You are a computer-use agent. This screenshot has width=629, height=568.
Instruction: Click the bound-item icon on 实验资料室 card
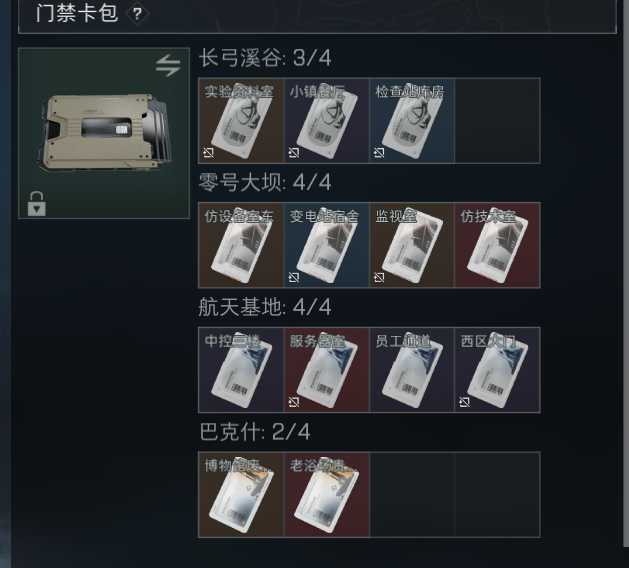pyautogui.click(x=209, y=152)
